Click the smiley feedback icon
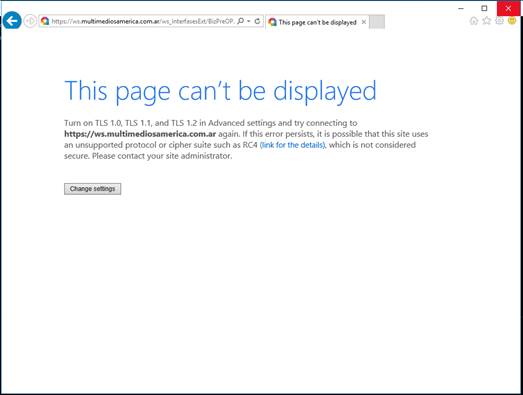The height and width of the screenshot is (395, 523). tap(512, 21)
